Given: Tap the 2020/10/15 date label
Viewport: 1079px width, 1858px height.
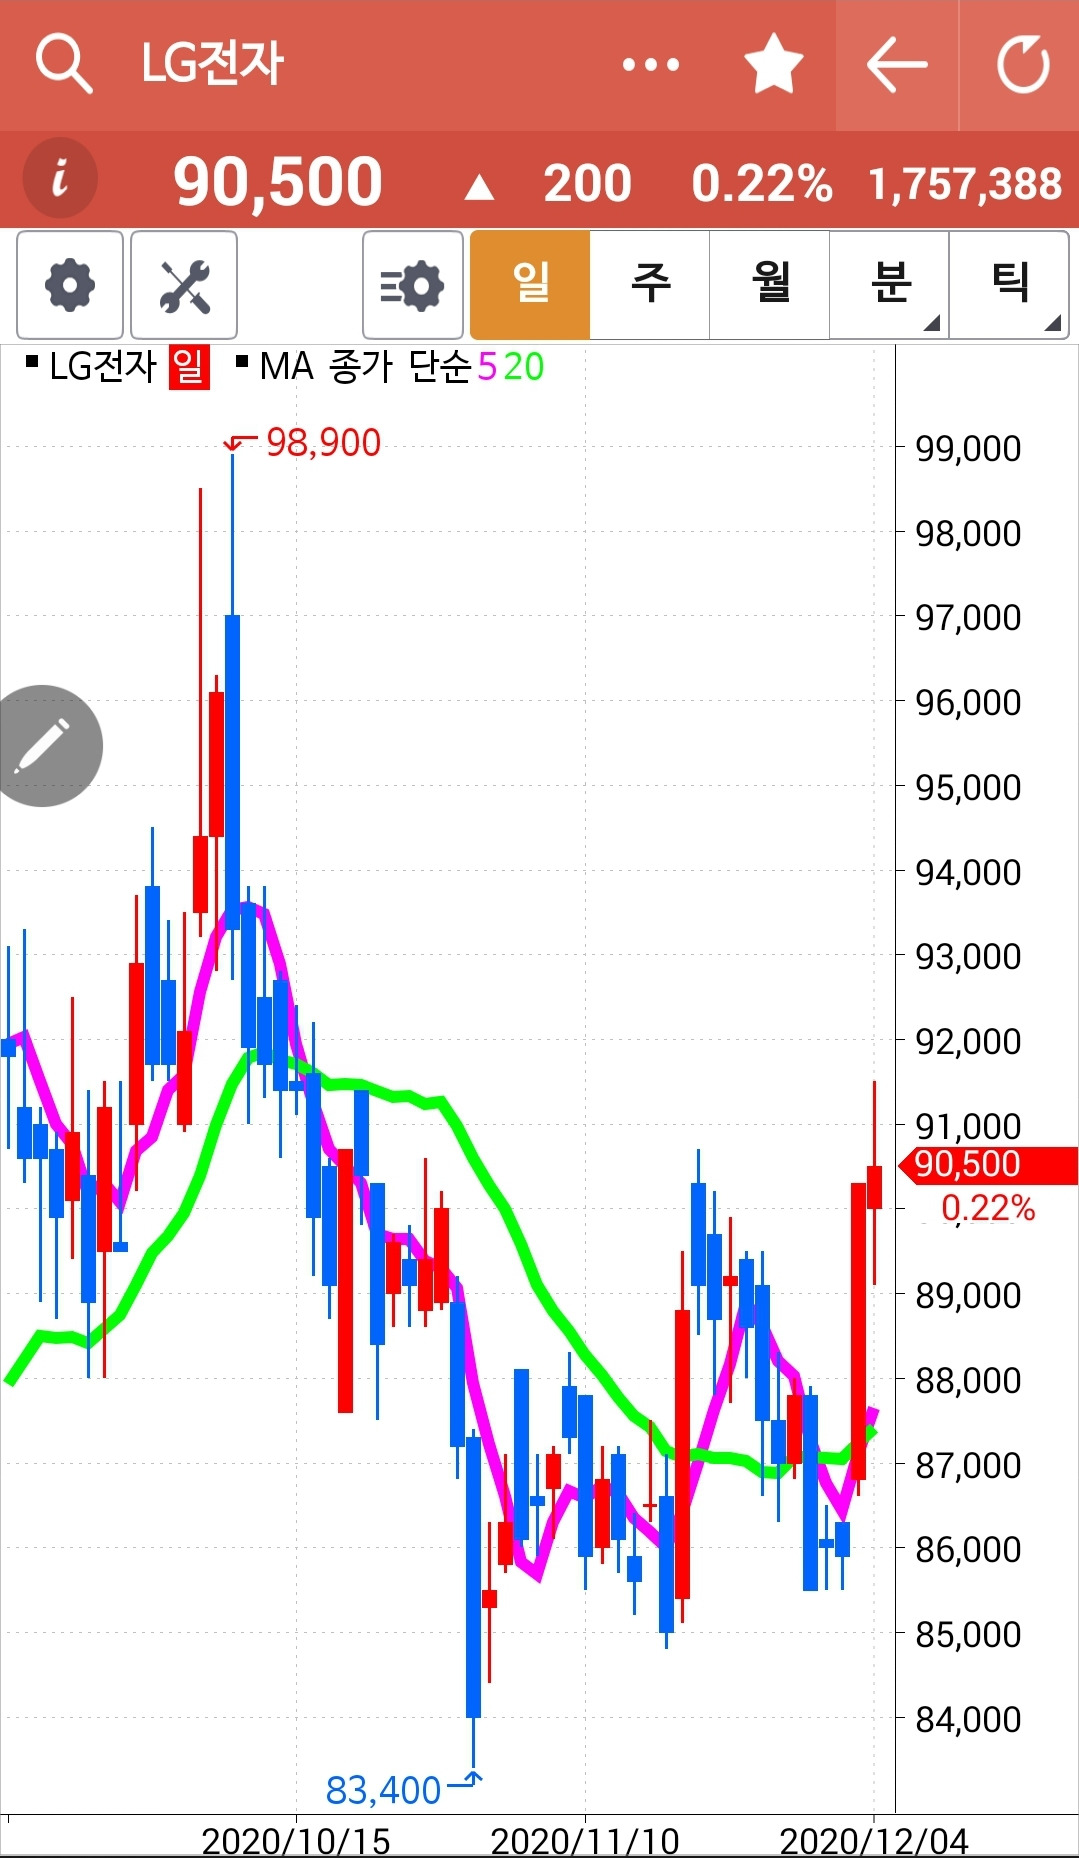Looking at the screenshot, I should pos(296,1841).
